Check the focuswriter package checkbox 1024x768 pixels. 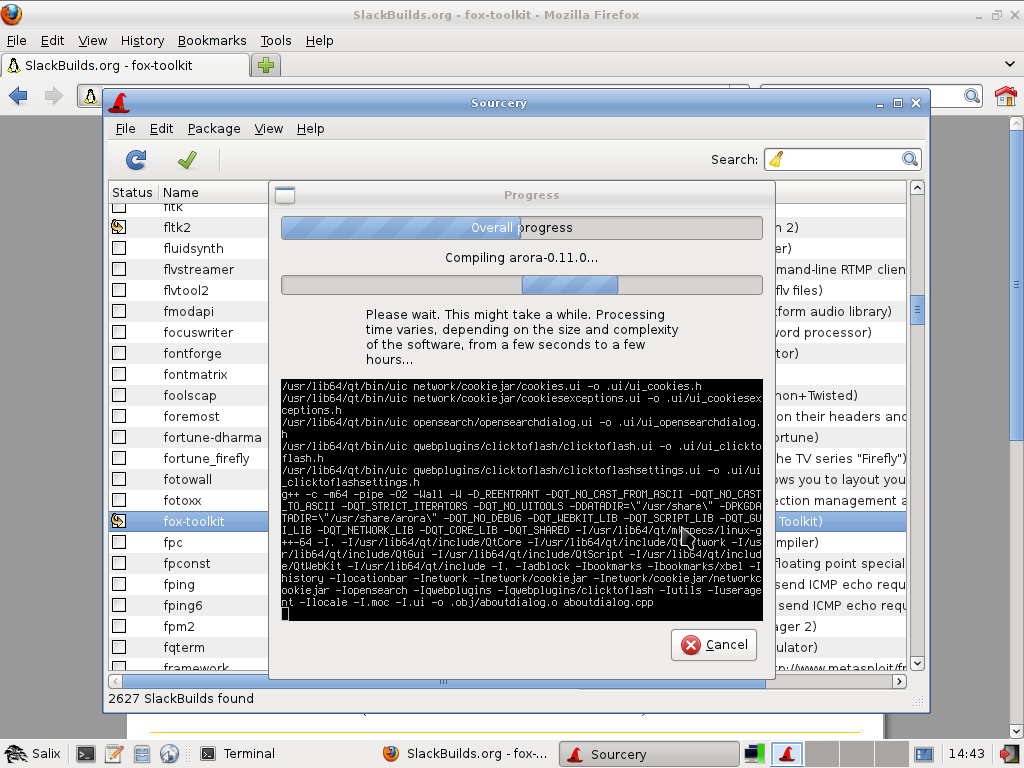[x=119, y=332]
